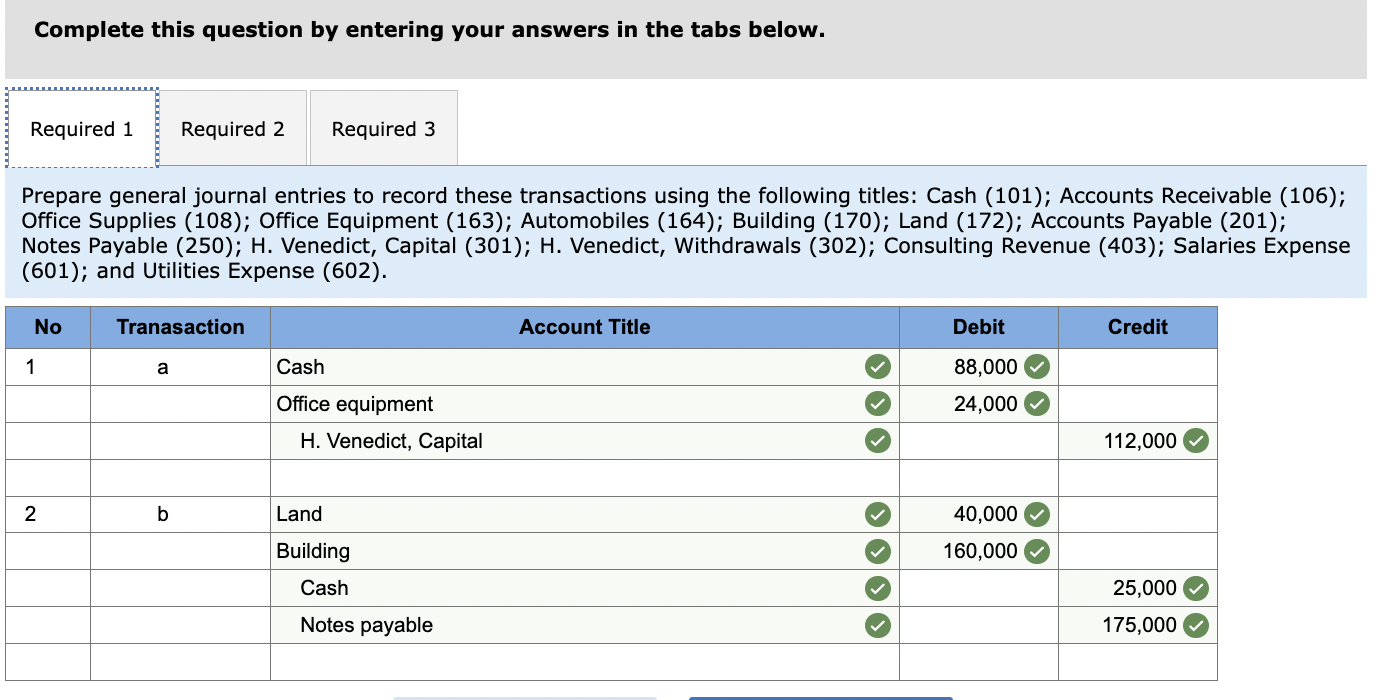This screenshot has height=700, width=1374.
Task: Click the checkmark next to Notes payable 175,000 credit
Action: coord(1196,625)
